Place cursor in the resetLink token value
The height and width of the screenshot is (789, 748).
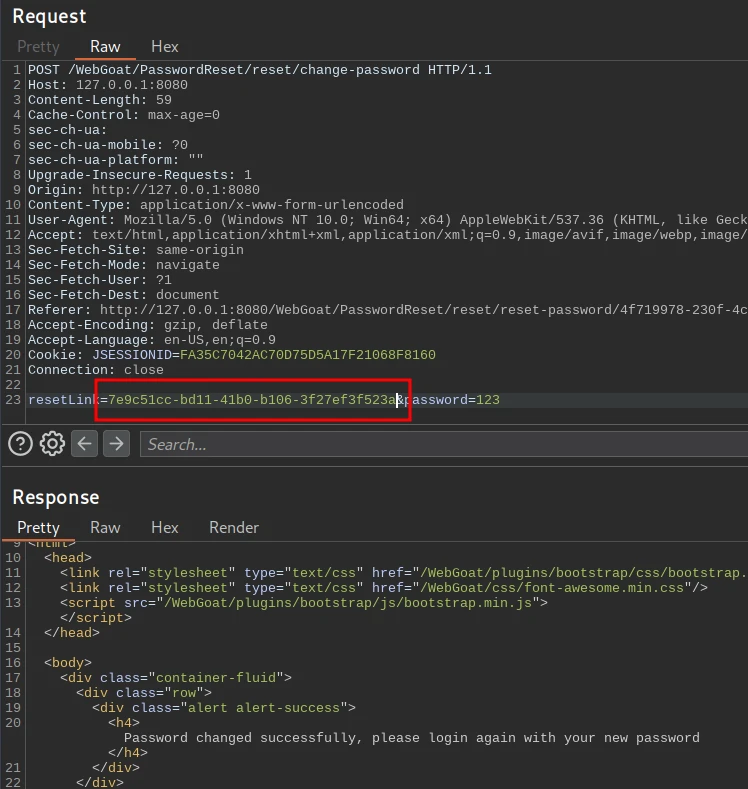[x=250, y=400]
